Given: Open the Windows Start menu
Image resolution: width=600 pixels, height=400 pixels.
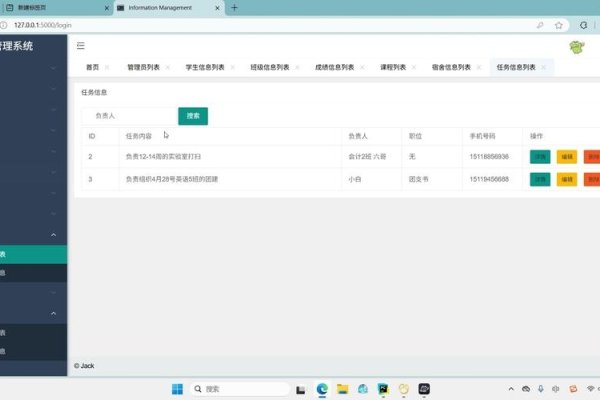Looking at the screenshot, I should pyautogui.click(x=177, y=389).
